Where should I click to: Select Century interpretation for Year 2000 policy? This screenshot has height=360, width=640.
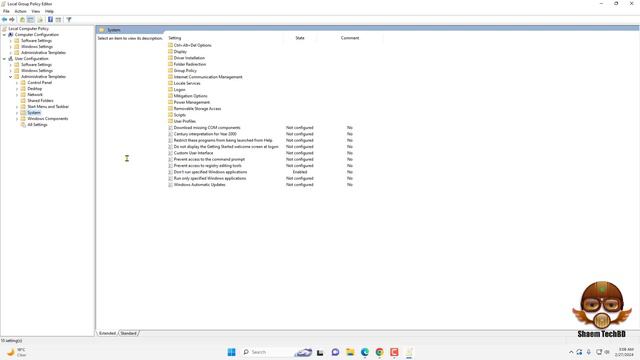tap(205, 134)
